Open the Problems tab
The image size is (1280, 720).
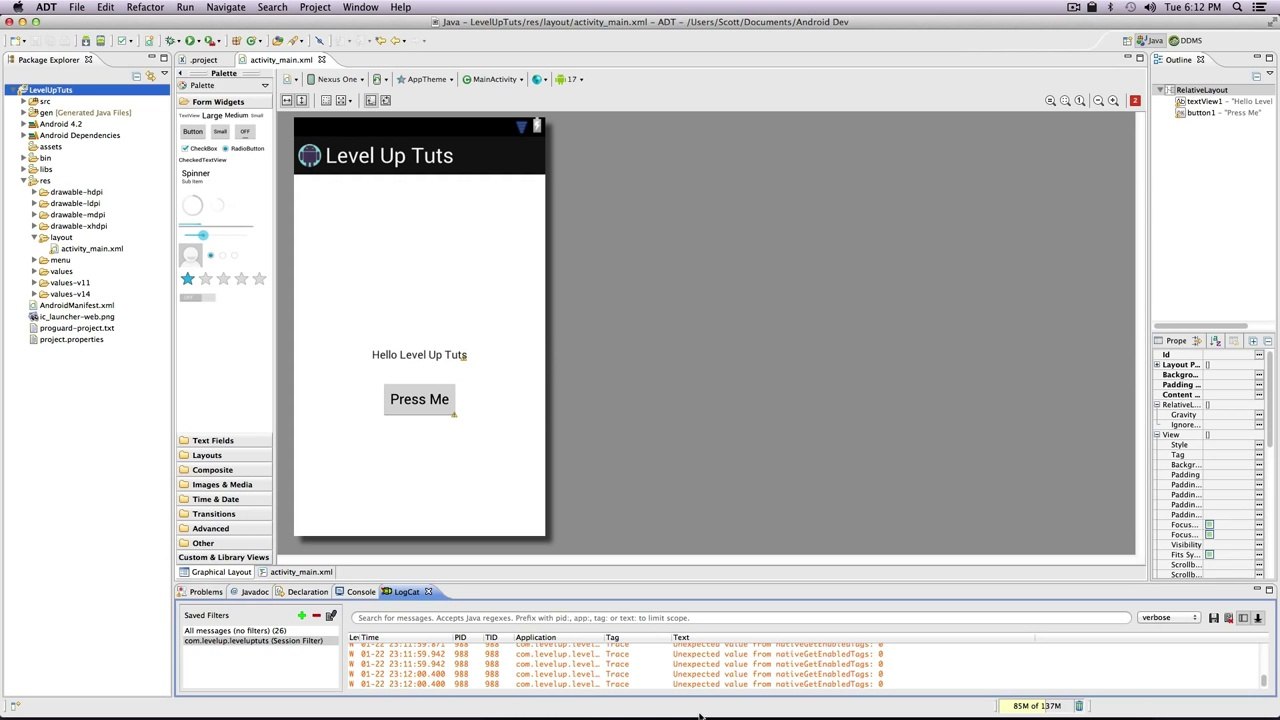coord(200,592)
